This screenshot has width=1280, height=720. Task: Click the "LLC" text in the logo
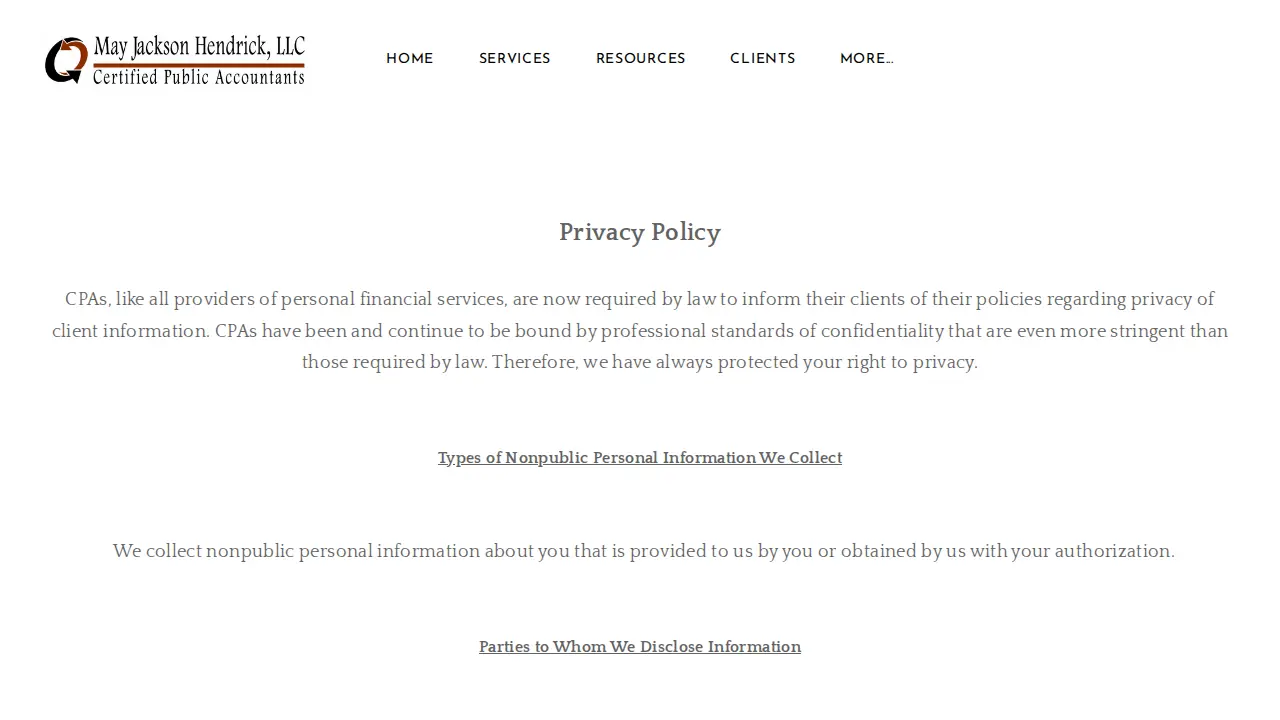coord(290,46)
